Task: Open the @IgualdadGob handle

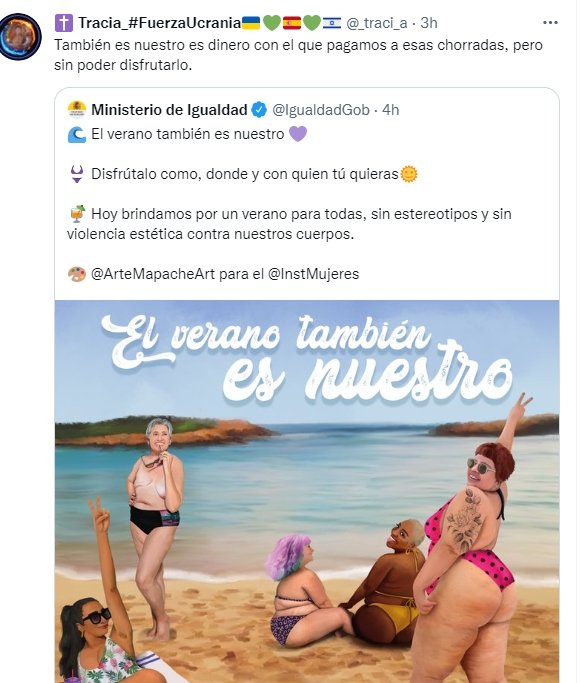Action: [321, 110]
